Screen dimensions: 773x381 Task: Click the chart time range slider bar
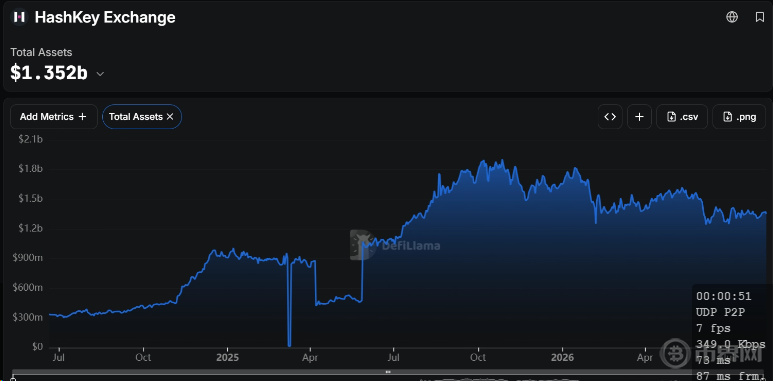[x=388, y=372]
